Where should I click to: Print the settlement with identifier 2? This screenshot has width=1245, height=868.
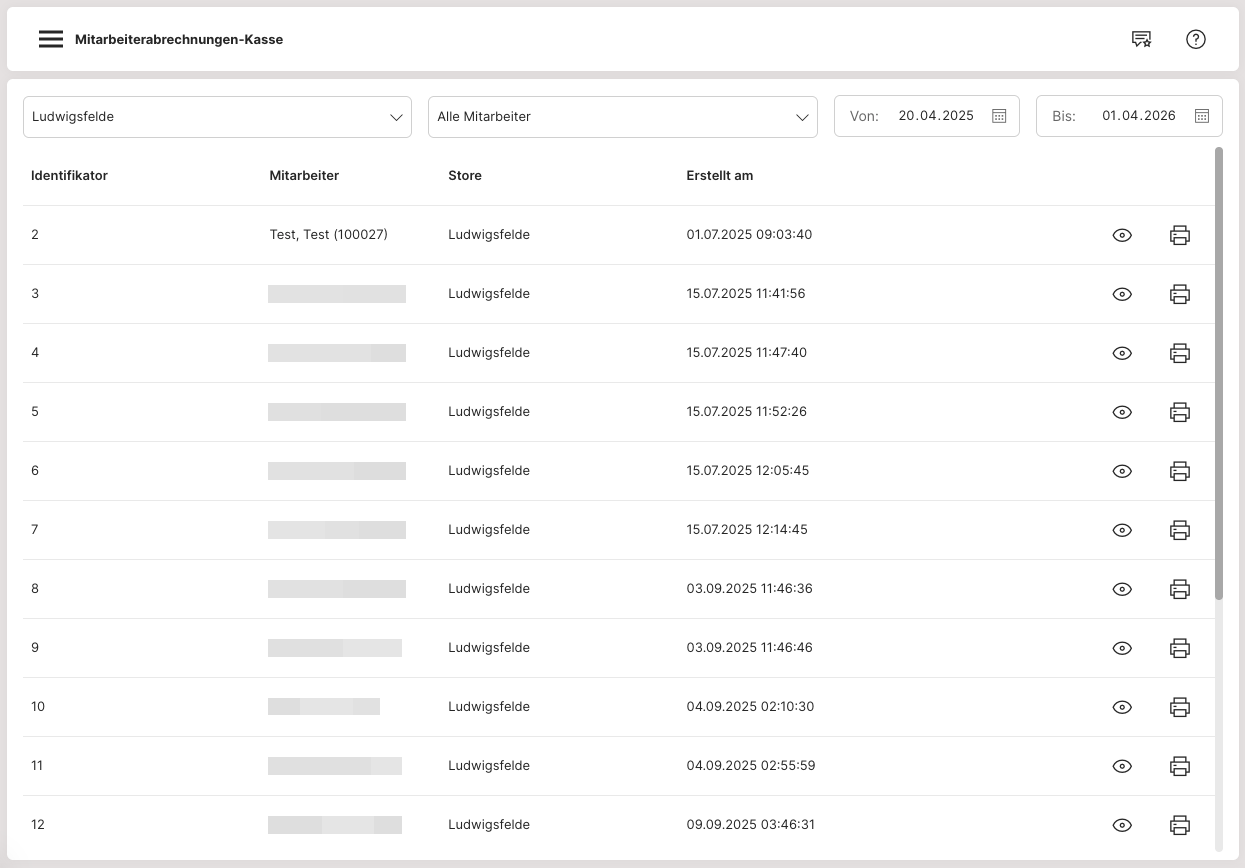1180,235
